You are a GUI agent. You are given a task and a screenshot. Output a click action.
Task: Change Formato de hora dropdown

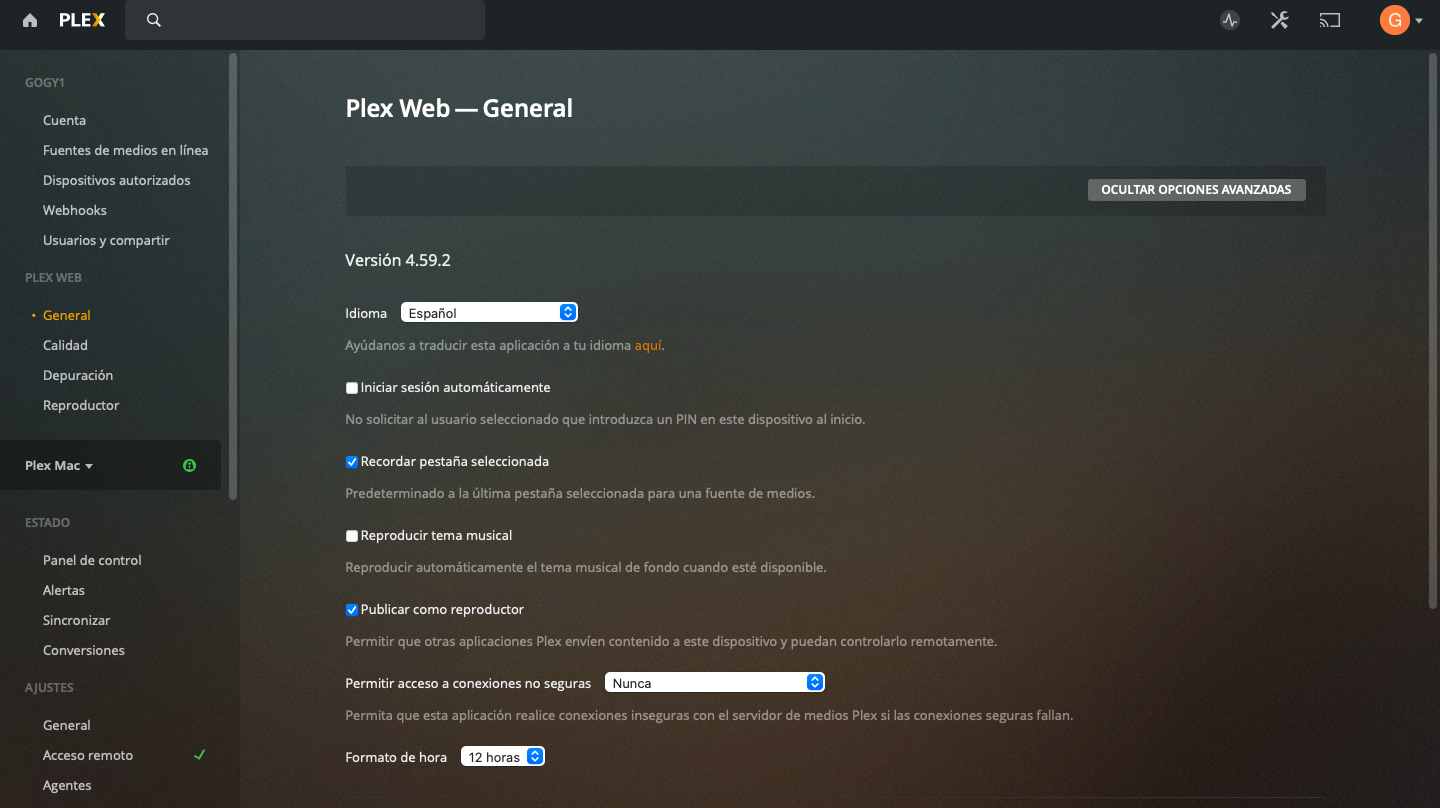[x=502, y=757]
